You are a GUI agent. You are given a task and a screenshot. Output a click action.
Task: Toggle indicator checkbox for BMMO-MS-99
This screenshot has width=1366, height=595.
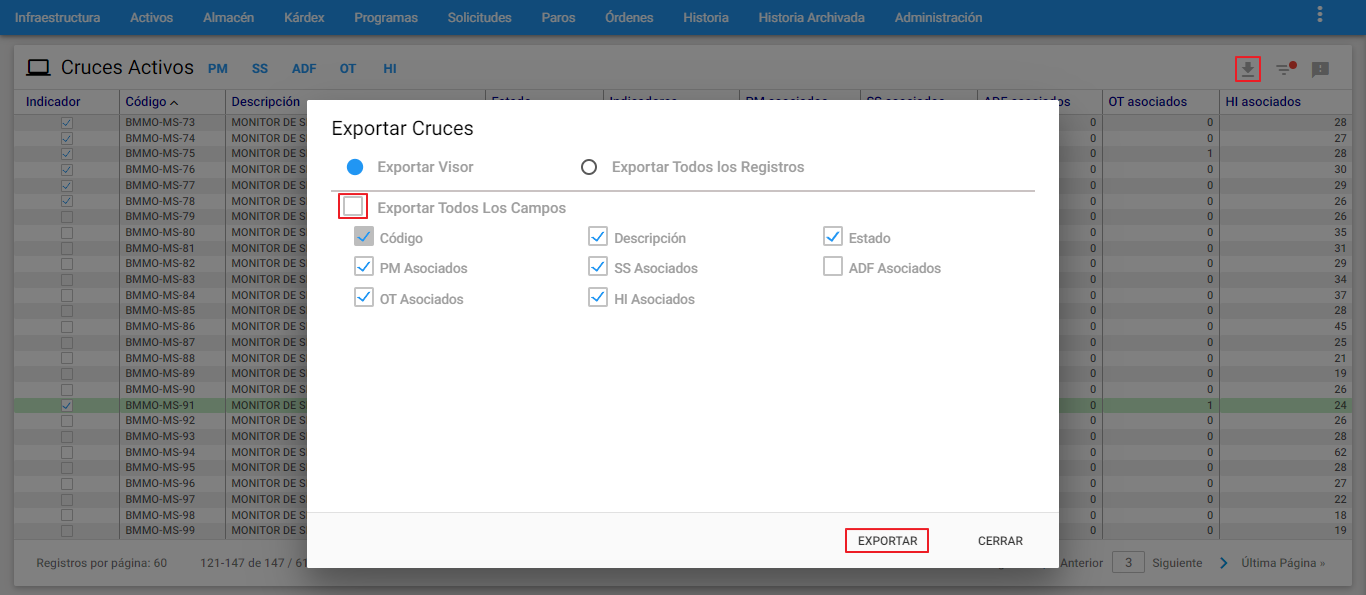click(x=67, y=531)
